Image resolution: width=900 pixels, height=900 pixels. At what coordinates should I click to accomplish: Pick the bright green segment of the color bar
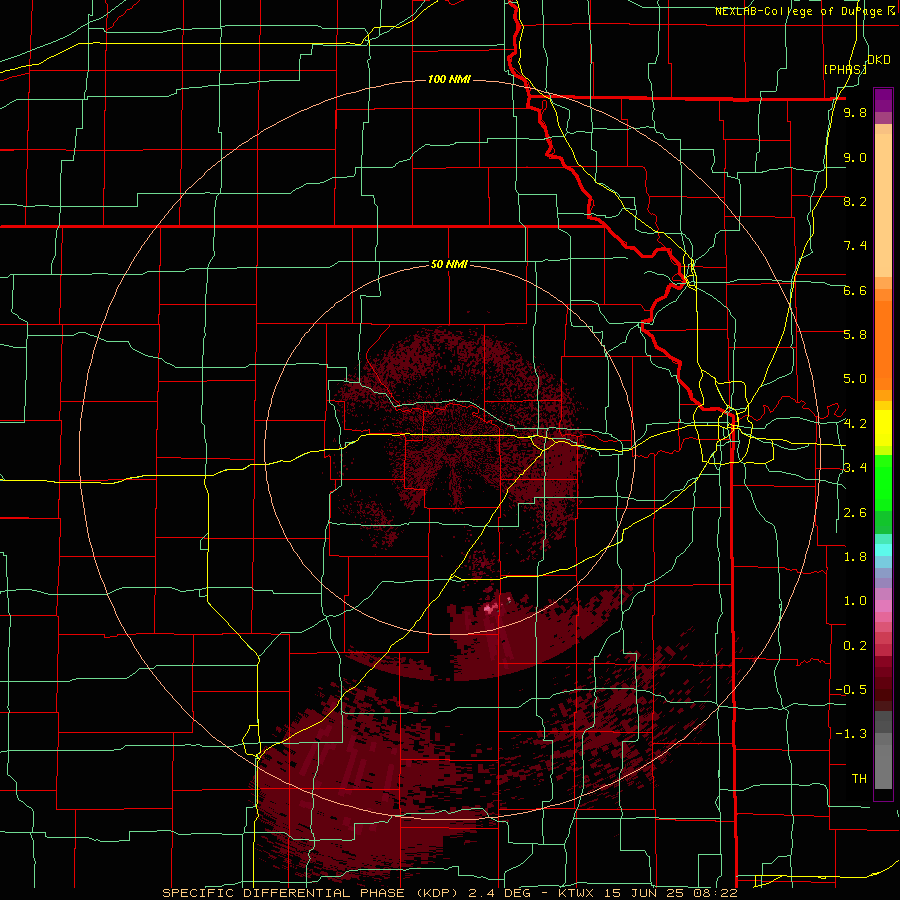[883, 483]
